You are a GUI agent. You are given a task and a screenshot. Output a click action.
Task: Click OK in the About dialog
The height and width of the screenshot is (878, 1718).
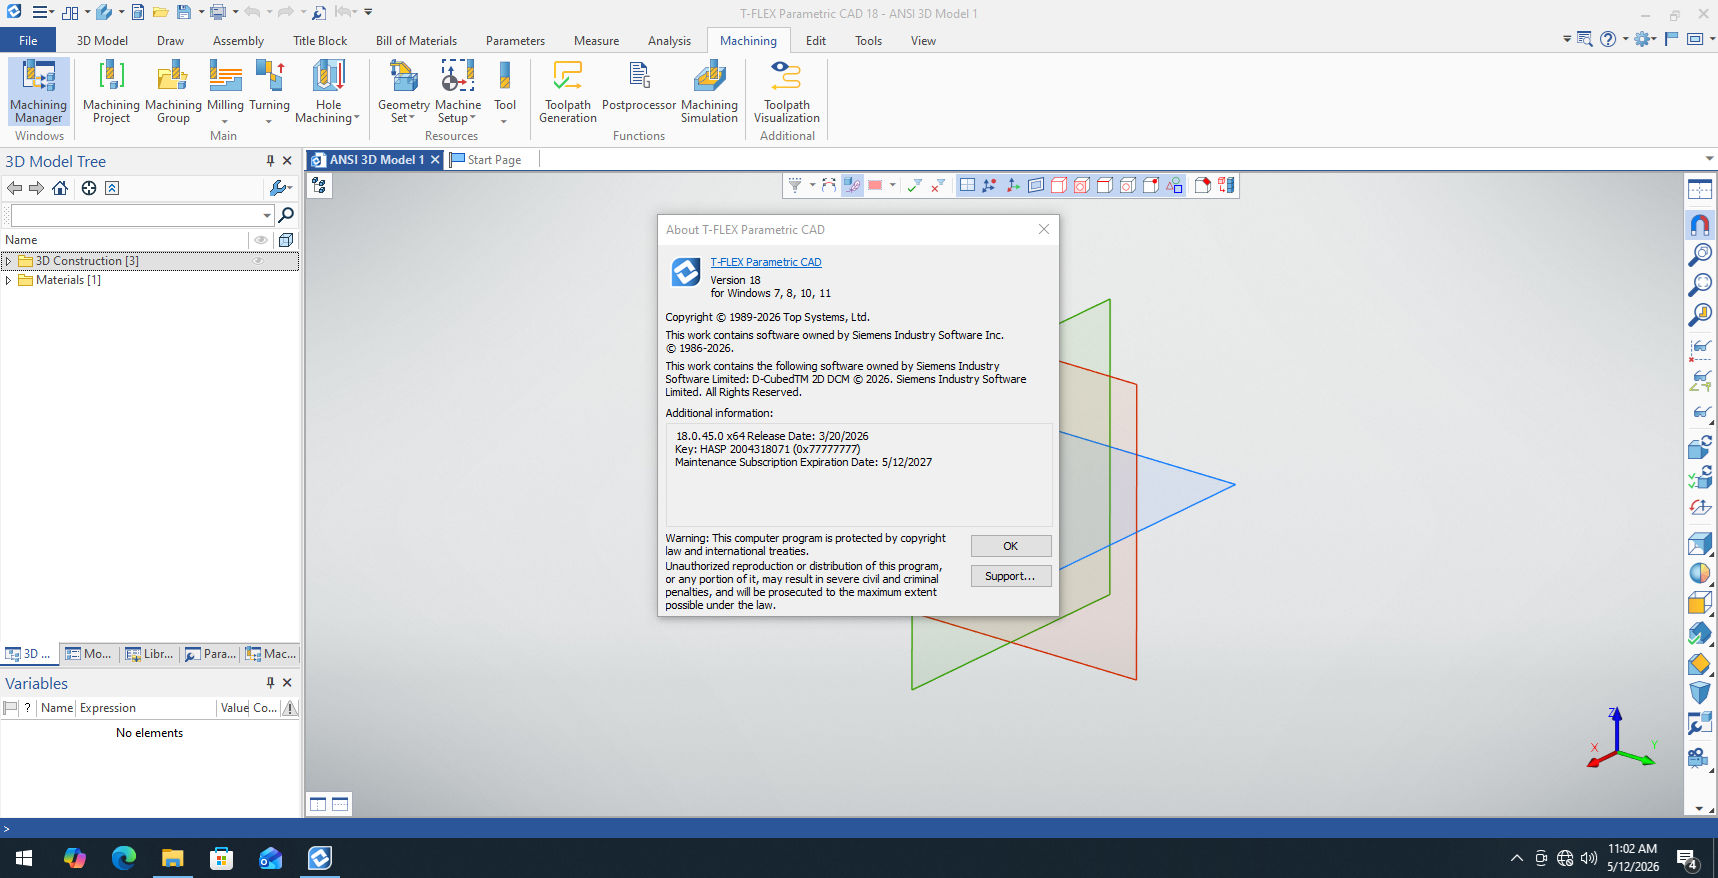1011,546
